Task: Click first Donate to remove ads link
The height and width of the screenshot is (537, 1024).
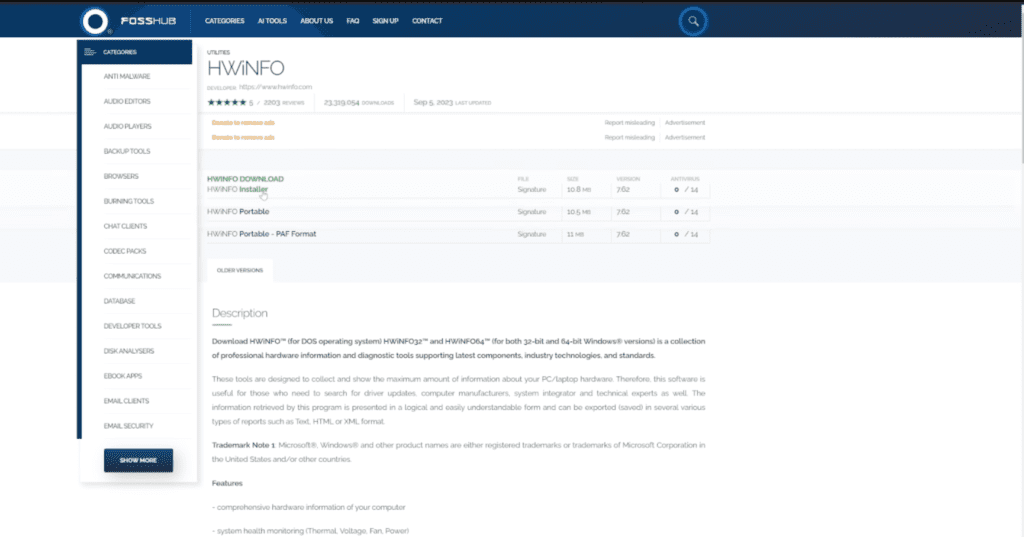Action: pyautogui.click(x=243, y=123)
